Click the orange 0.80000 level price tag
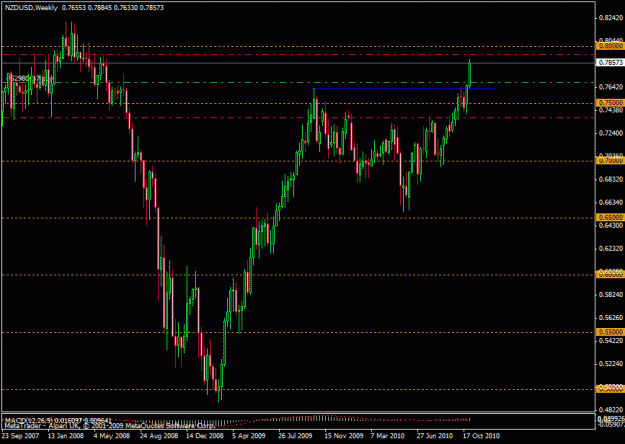The image size is (625, 444). (x=611, y=46)
